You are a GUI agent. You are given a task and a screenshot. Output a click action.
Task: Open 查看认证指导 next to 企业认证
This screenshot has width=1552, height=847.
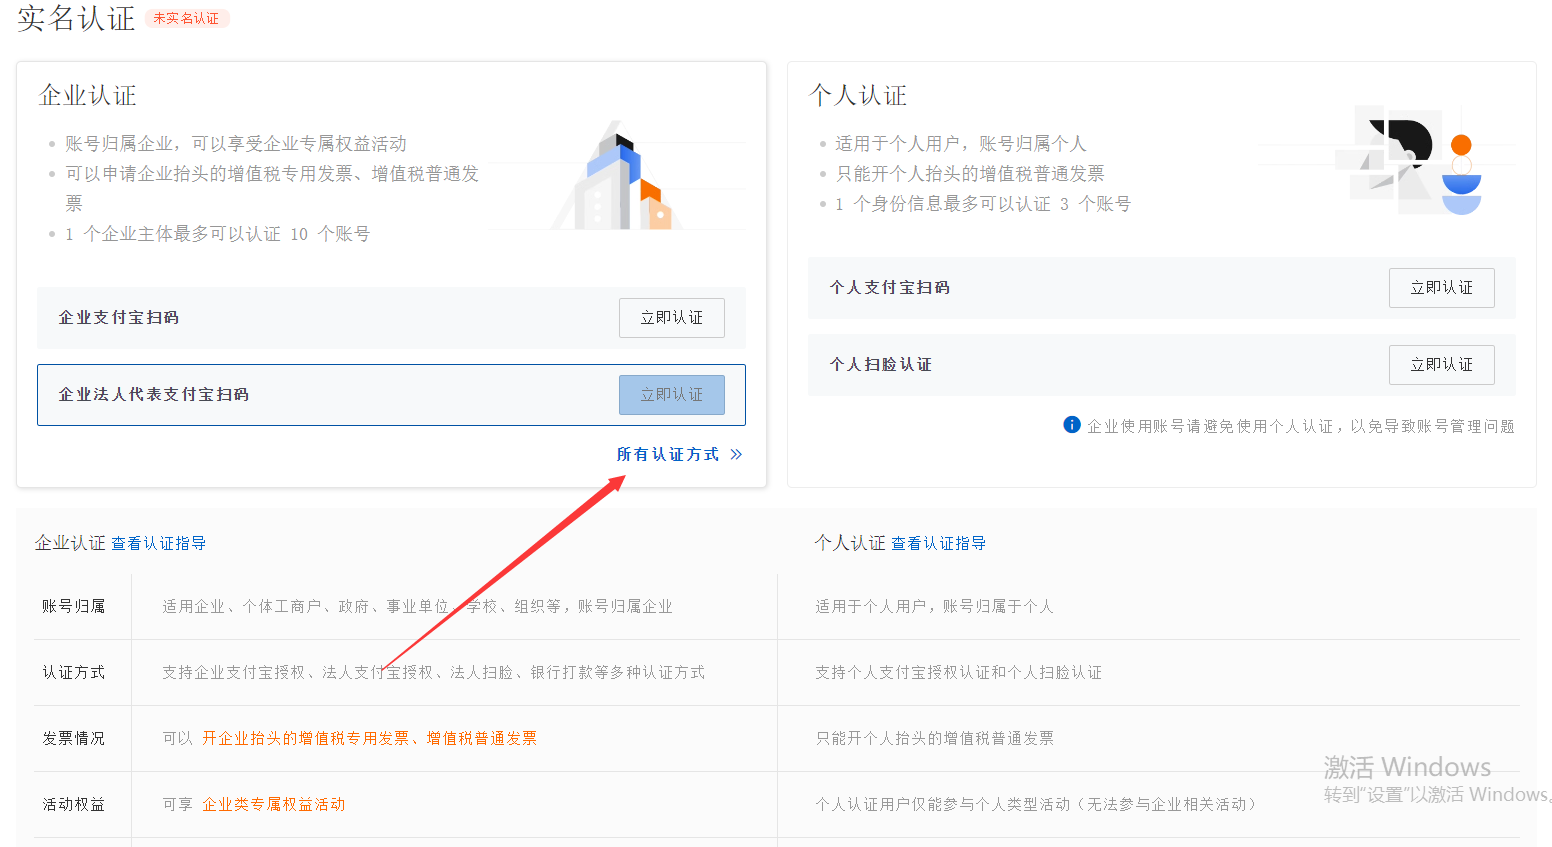click(x=158, y=543)
